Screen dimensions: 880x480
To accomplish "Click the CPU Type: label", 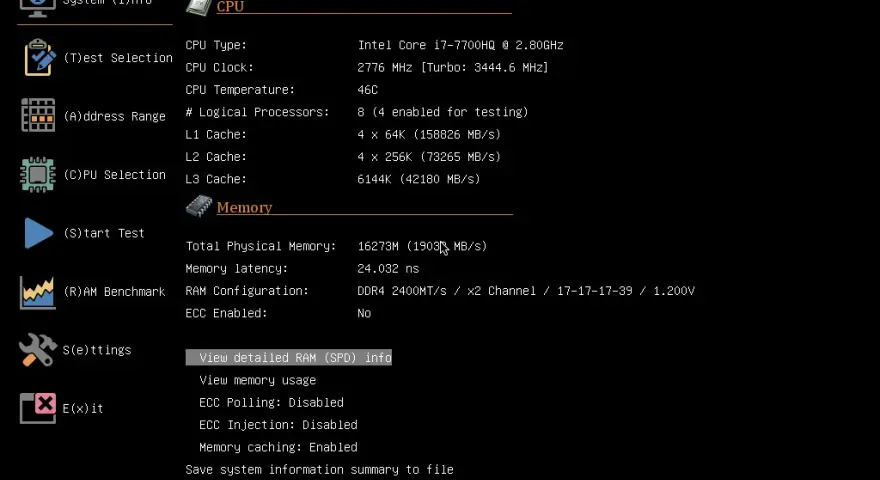I will coord(216,45).
